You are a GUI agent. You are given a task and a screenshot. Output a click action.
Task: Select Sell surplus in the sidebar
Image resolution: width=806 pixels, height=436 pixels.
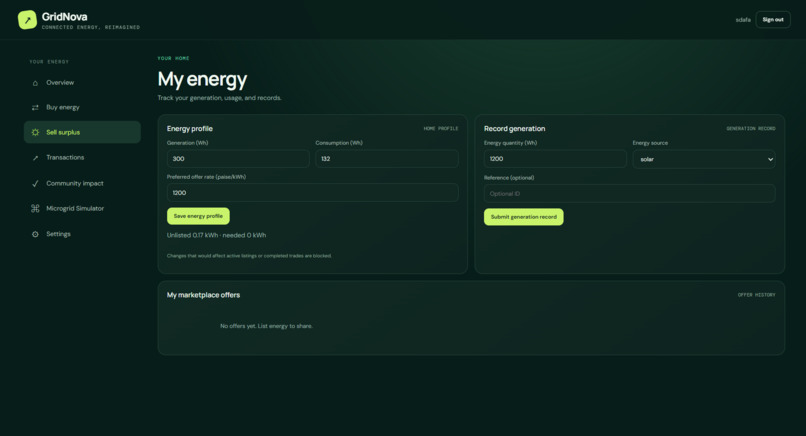point(82,132)
